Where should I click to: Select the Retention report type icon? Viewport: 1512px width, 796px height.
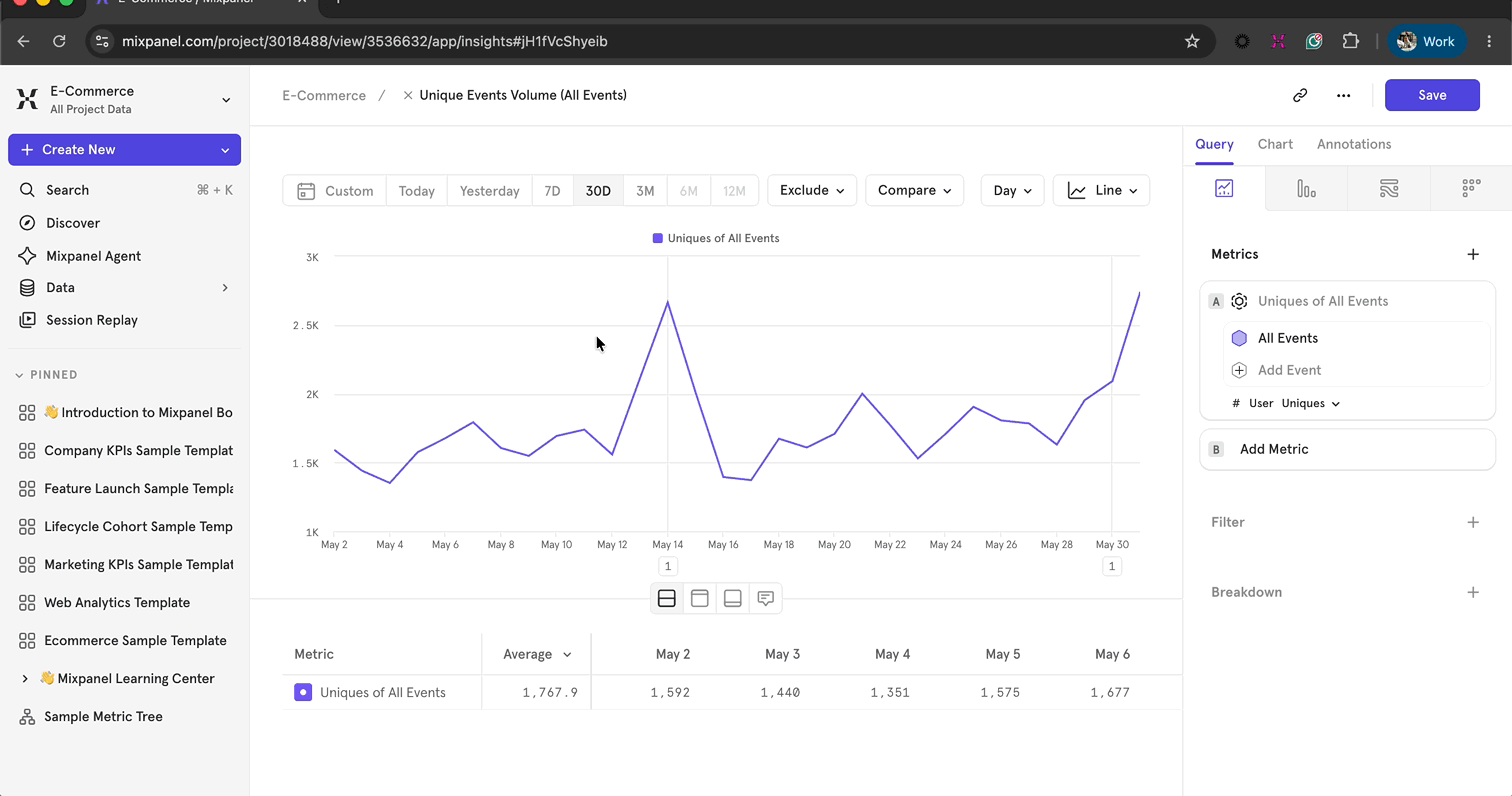click(1470, 188)
